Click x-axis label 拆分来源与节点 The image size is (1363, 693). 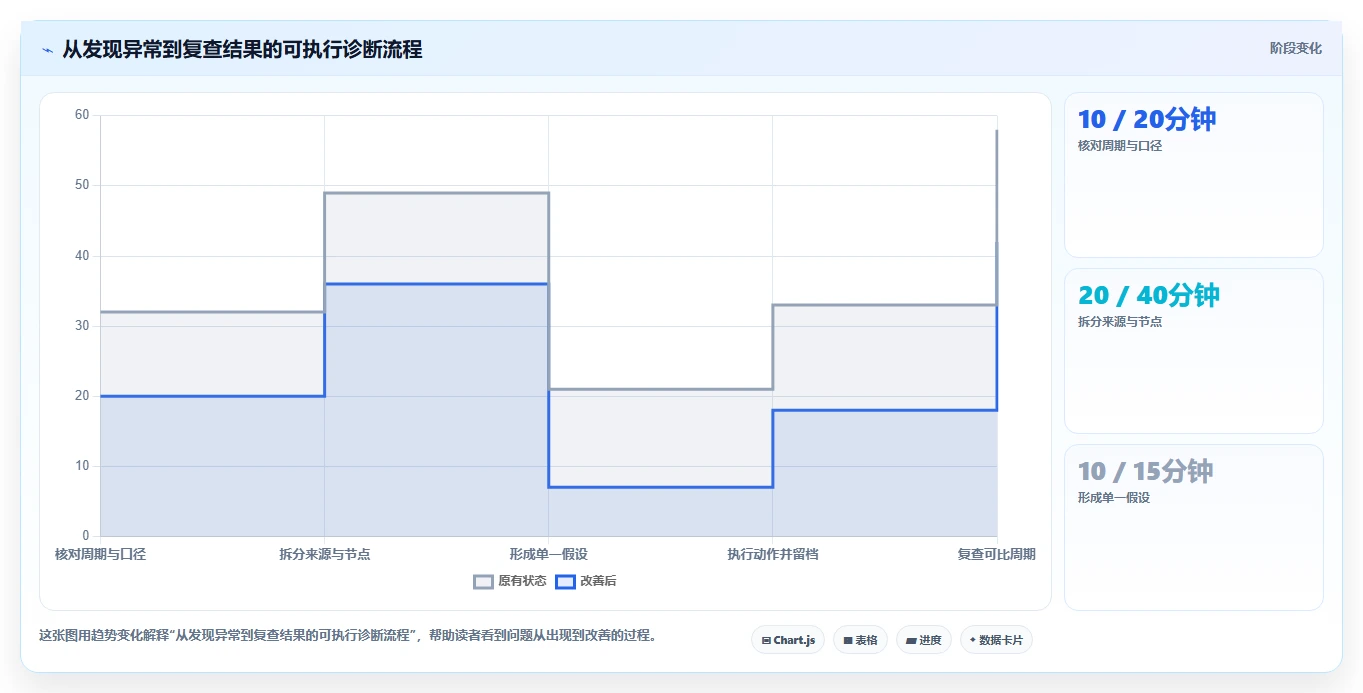(x=325, y=554)
